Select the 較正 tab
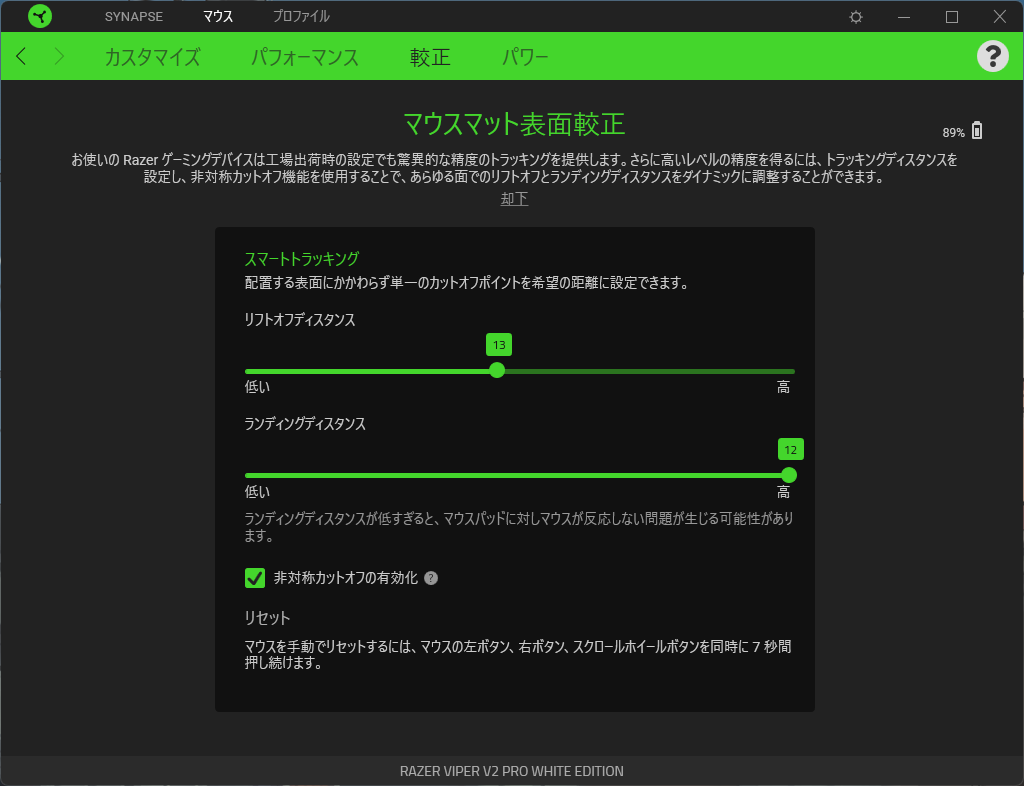 (x=430, y=57)
